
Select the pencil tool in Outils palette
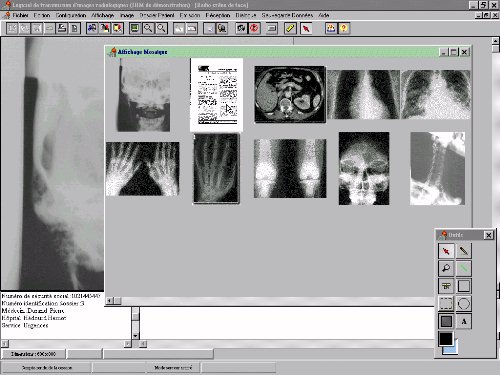[x=464, y=251]
